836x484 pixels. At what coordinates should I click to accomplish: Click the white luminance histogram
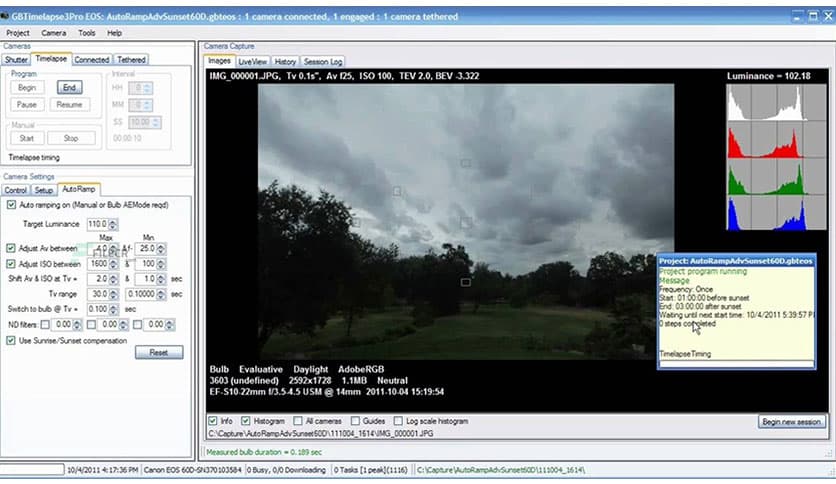(x=776, y=102)
